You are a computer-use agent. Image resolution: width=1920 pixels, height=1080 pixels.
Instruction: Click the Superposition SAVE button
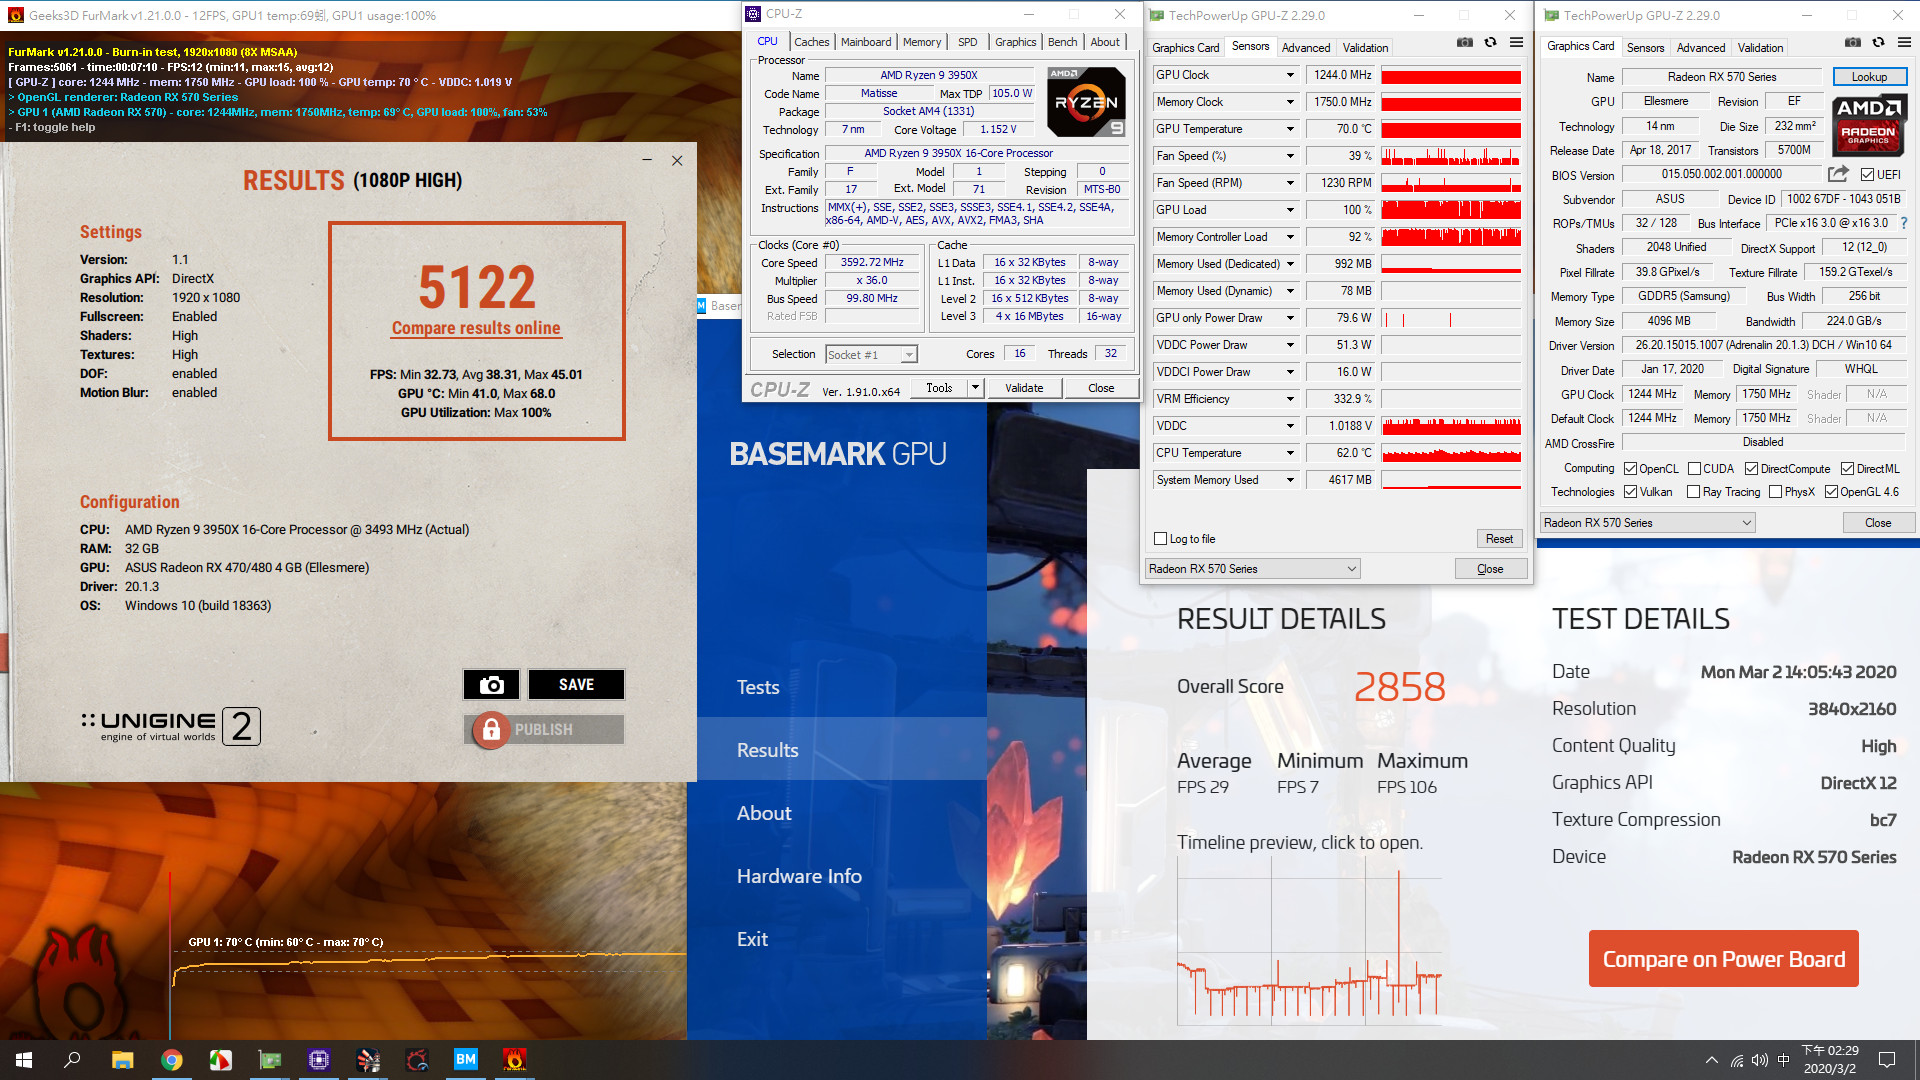576,685
